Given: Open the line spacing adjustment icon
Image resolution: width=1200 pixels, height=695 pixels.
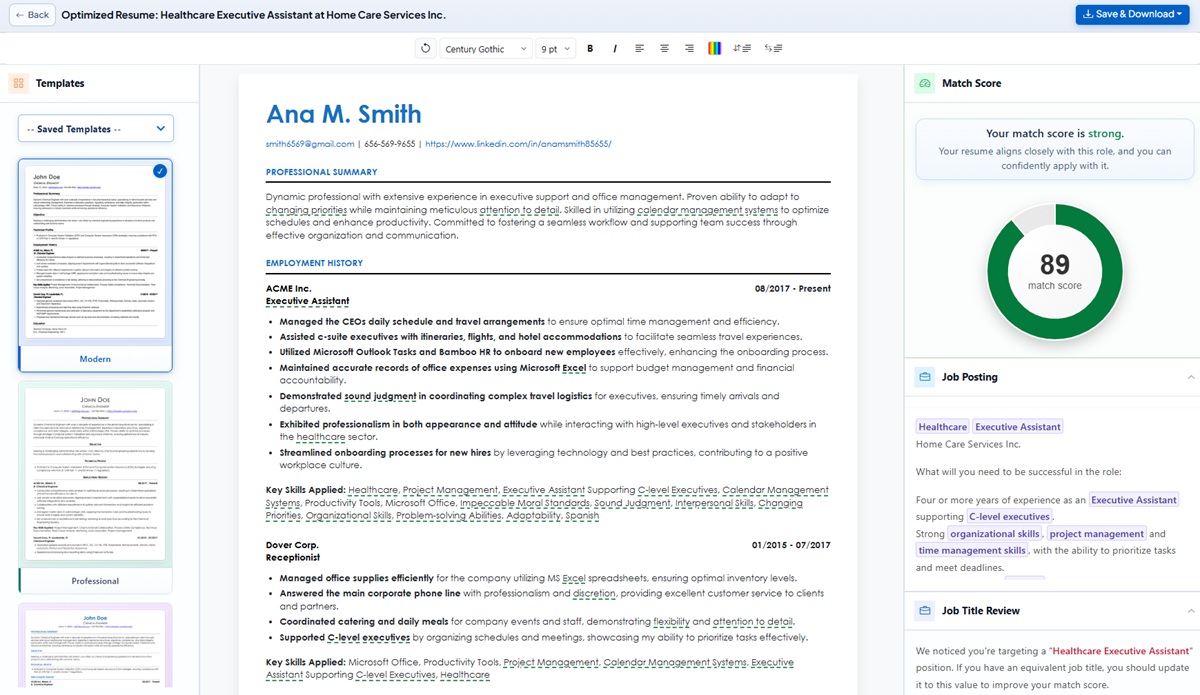Looking at the screenshot, I should coord(742,48).
